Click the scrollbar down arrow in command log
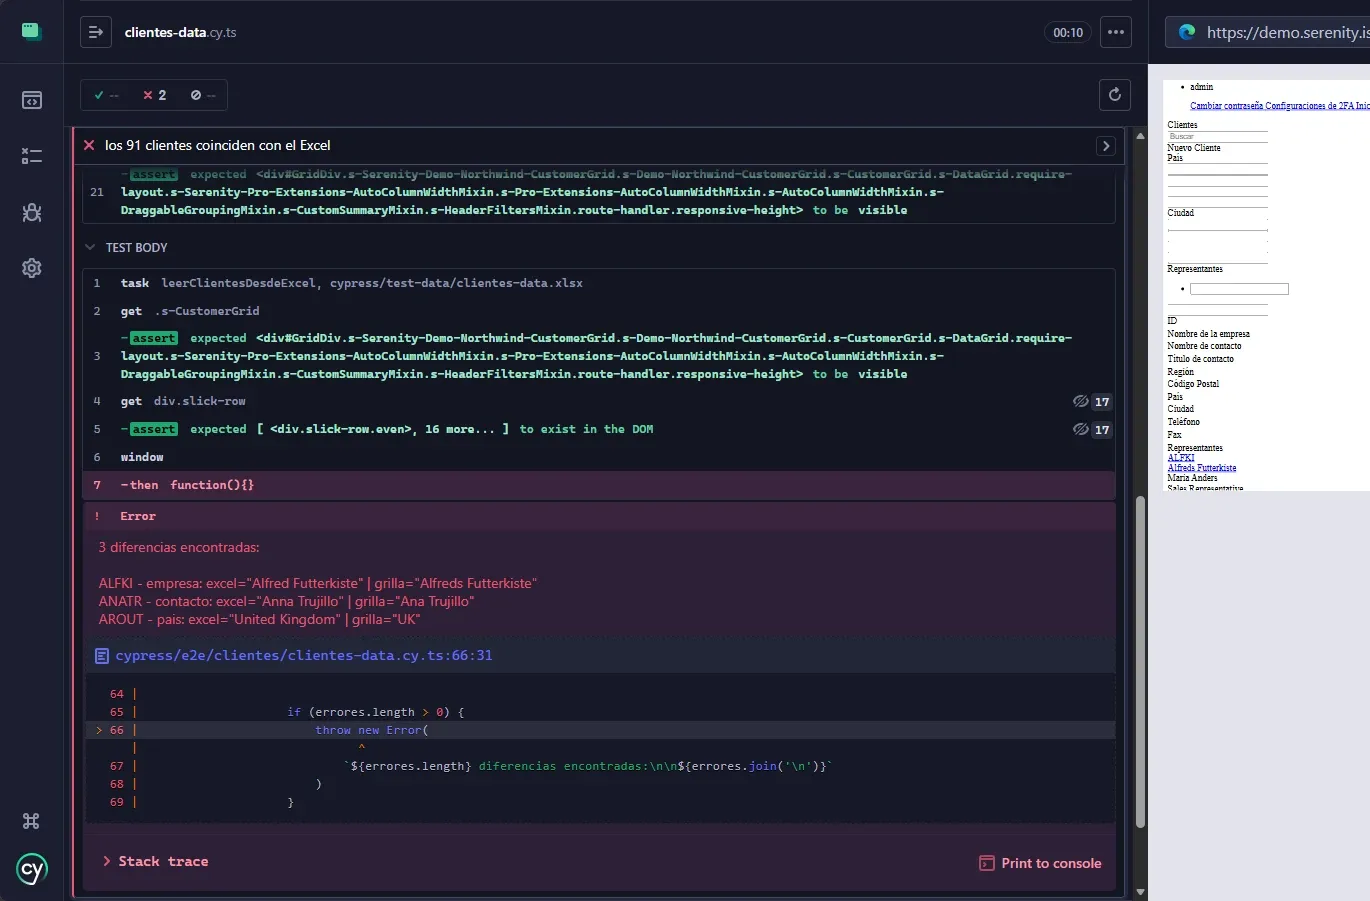Image resolution: width=1370 pixels, height=901 pixels. point(1140,891)
